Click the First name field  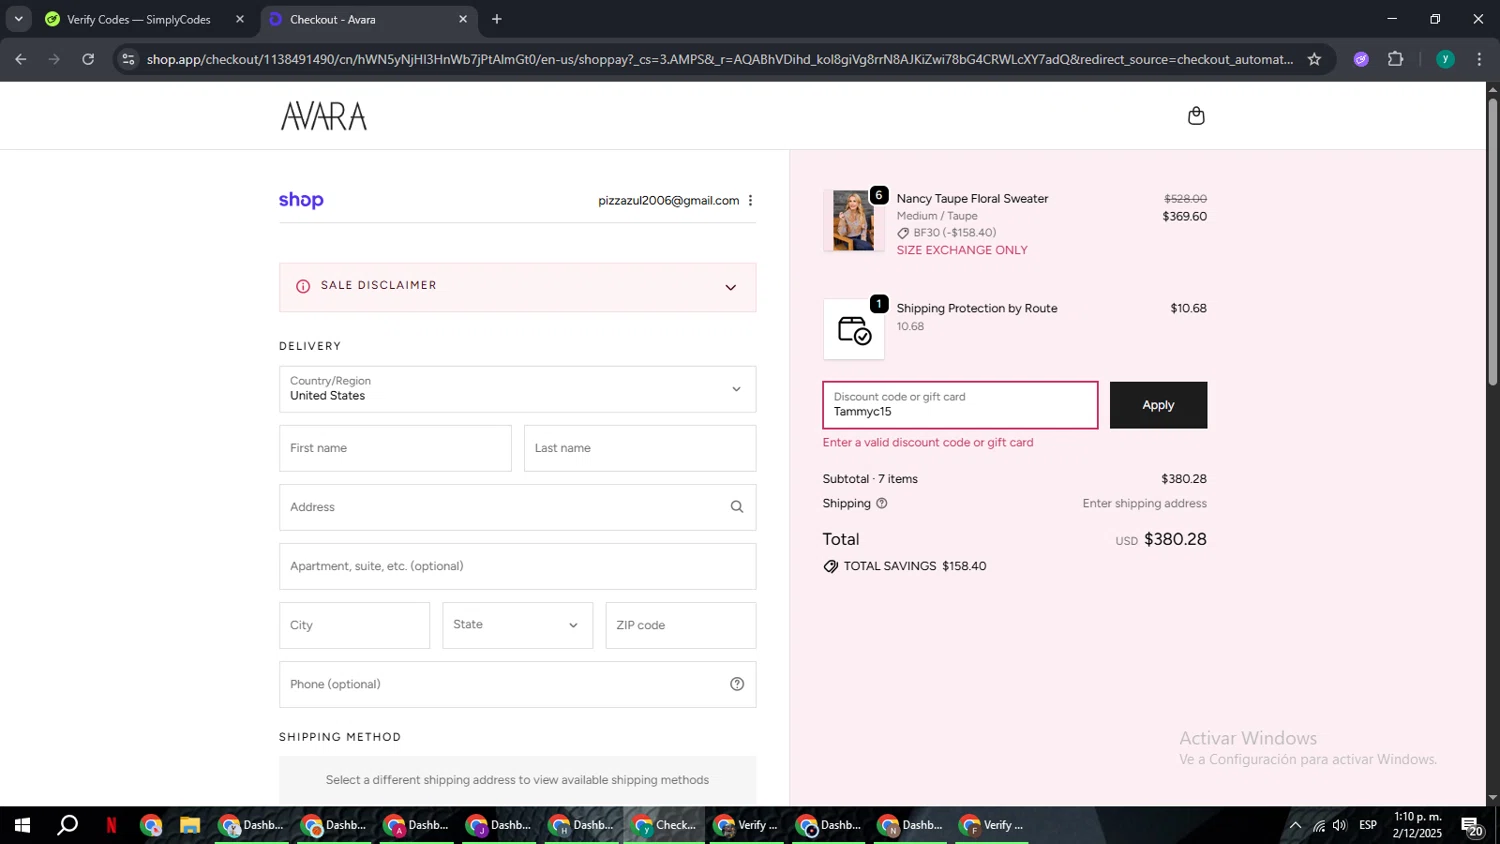395,448
